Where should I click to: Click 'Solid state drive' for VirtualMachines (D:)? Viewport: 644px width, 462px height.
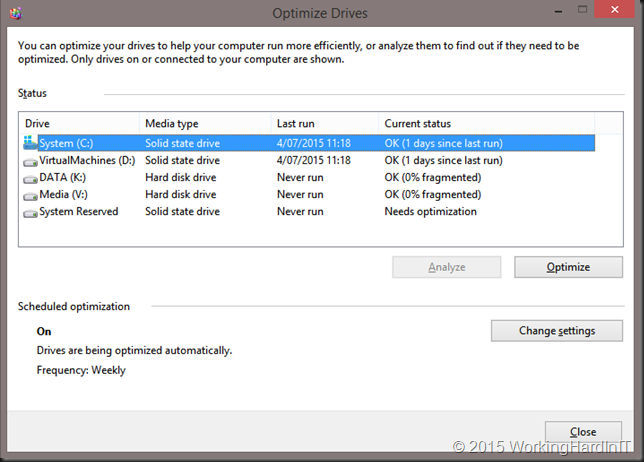tap(182, 160)
